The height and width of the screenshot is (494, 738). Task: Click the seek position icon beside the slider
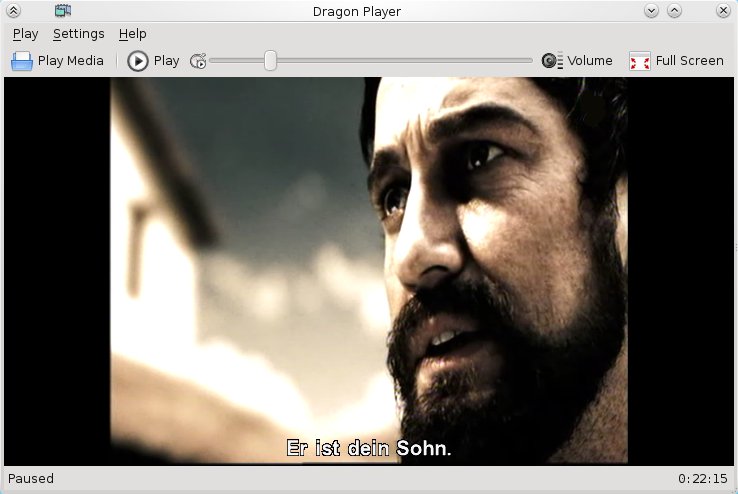198,61
